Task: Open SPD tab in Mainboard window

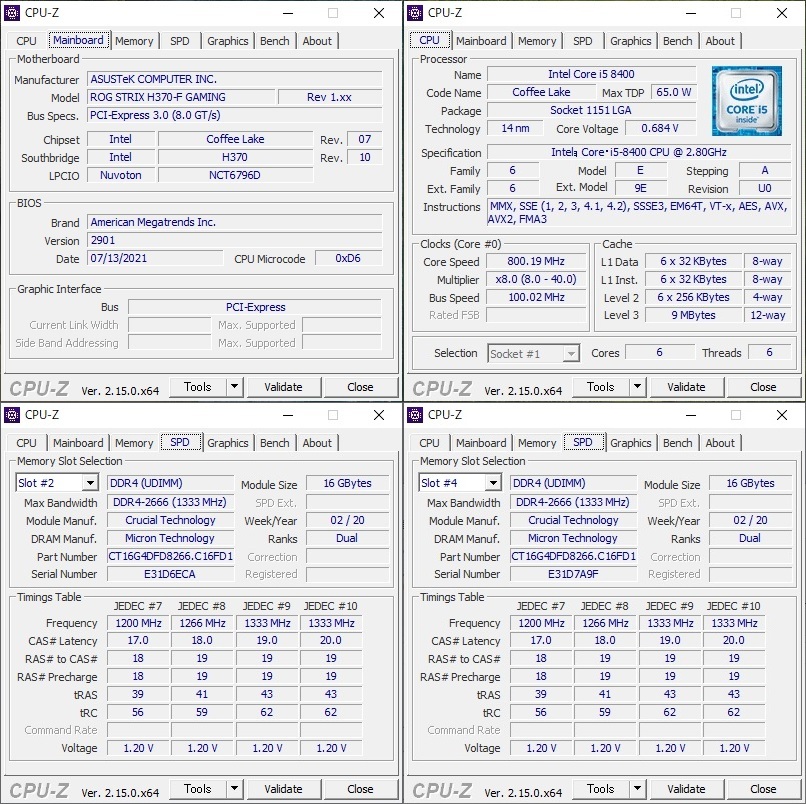Action: pyautogui.click(x=179, y=41)
